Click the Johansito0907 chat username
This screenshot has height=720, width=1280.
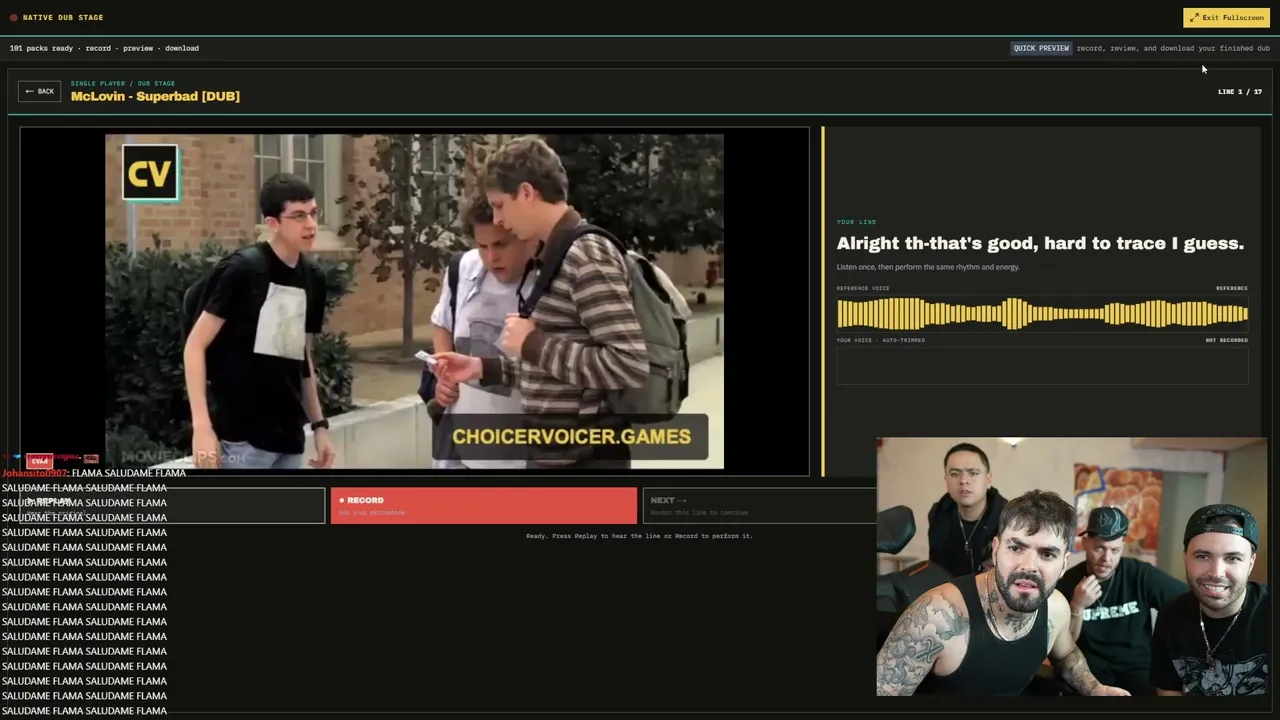point(34,473)
